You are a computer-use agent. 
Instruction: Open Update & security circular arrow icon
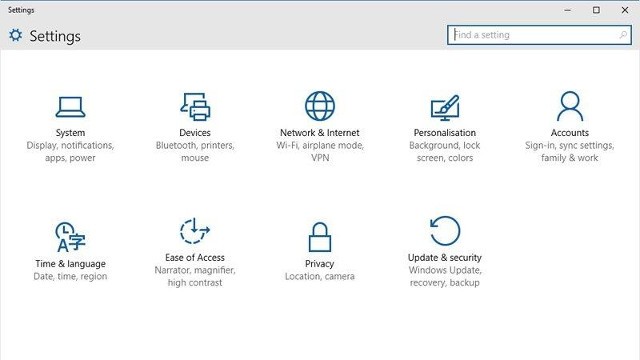tap(445, 231)
